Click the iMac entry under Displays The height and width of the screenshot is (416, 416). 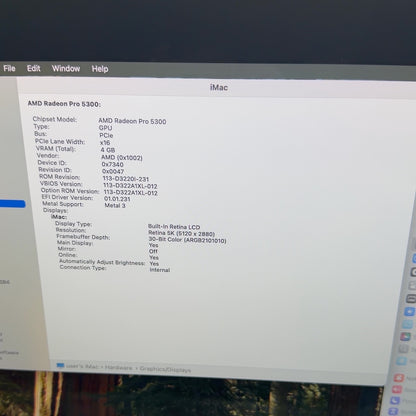[x=59, y=217]
